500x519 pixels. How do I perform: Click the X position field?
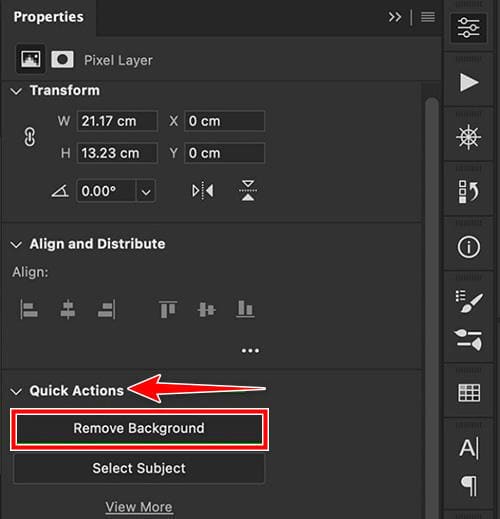pos(225,121)
